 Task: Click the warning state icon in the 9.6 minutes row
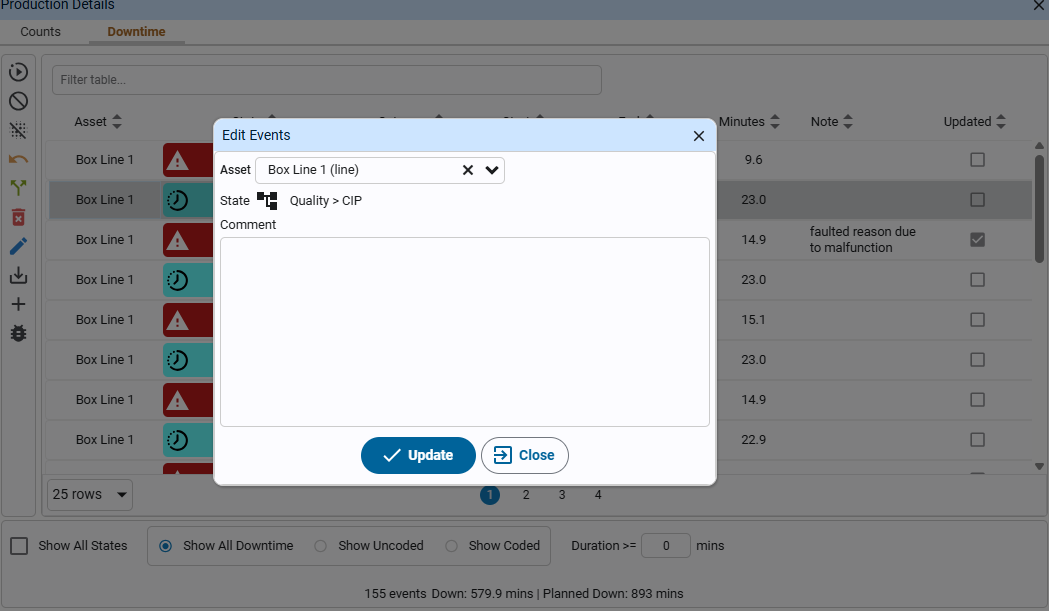177,161
